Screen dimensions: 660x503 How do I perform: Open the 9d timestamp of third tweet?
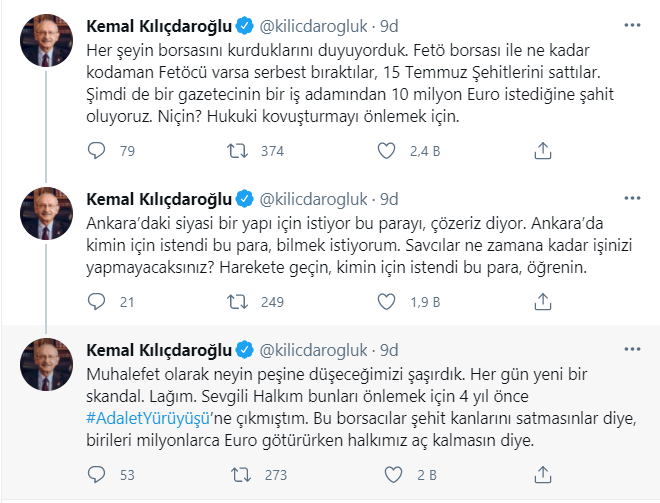click(x=389, y=349)
